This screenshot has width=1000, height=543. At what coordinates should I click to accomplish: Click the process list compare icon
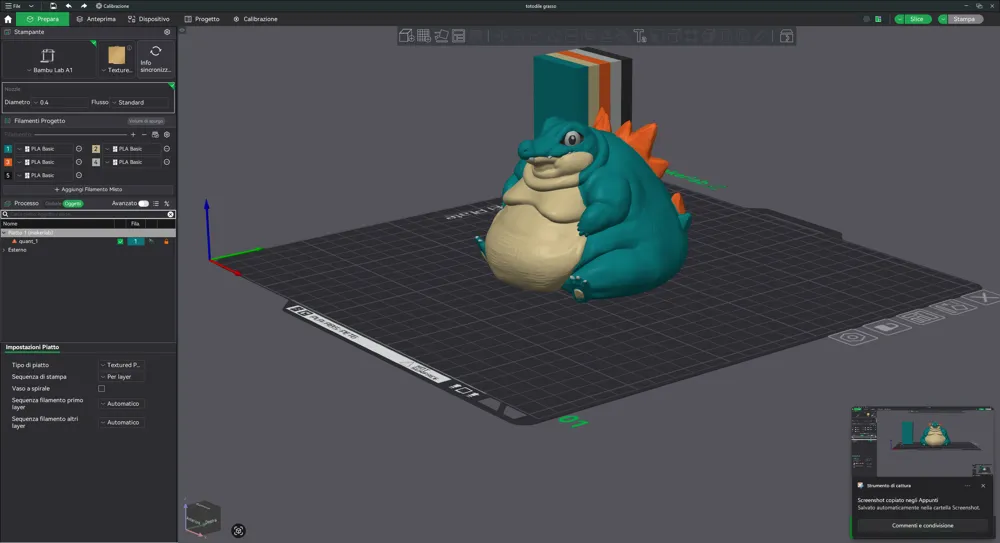(156, 204)
